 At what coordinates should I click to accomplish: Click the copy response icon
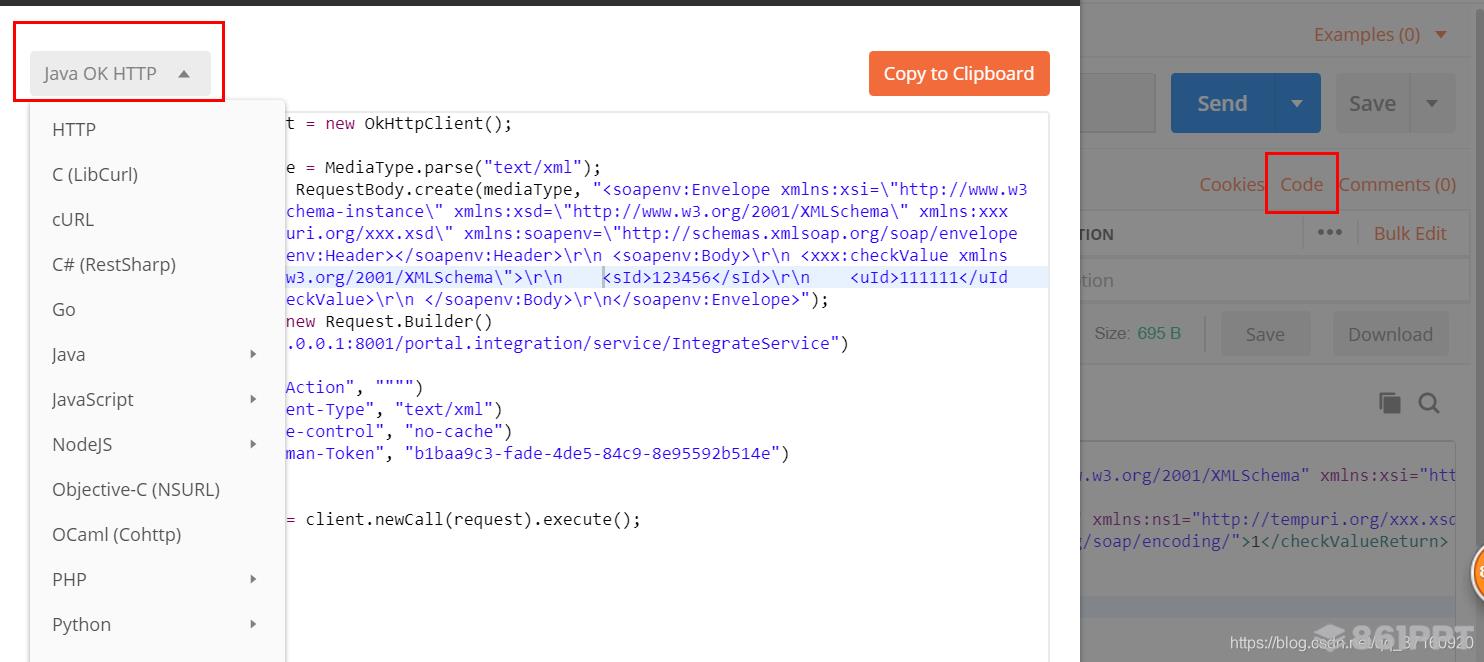(1390, 403)
